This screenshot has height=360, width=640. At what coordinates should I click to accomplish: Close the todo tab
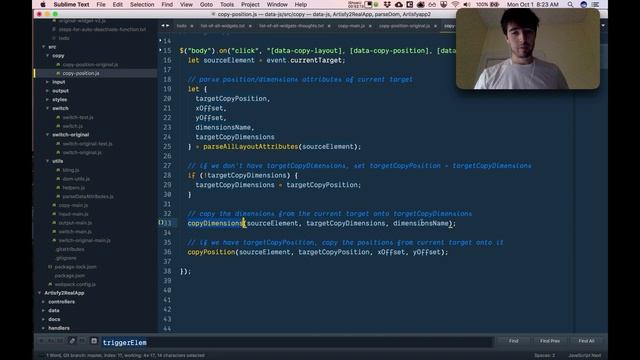[x=192, y=26]
